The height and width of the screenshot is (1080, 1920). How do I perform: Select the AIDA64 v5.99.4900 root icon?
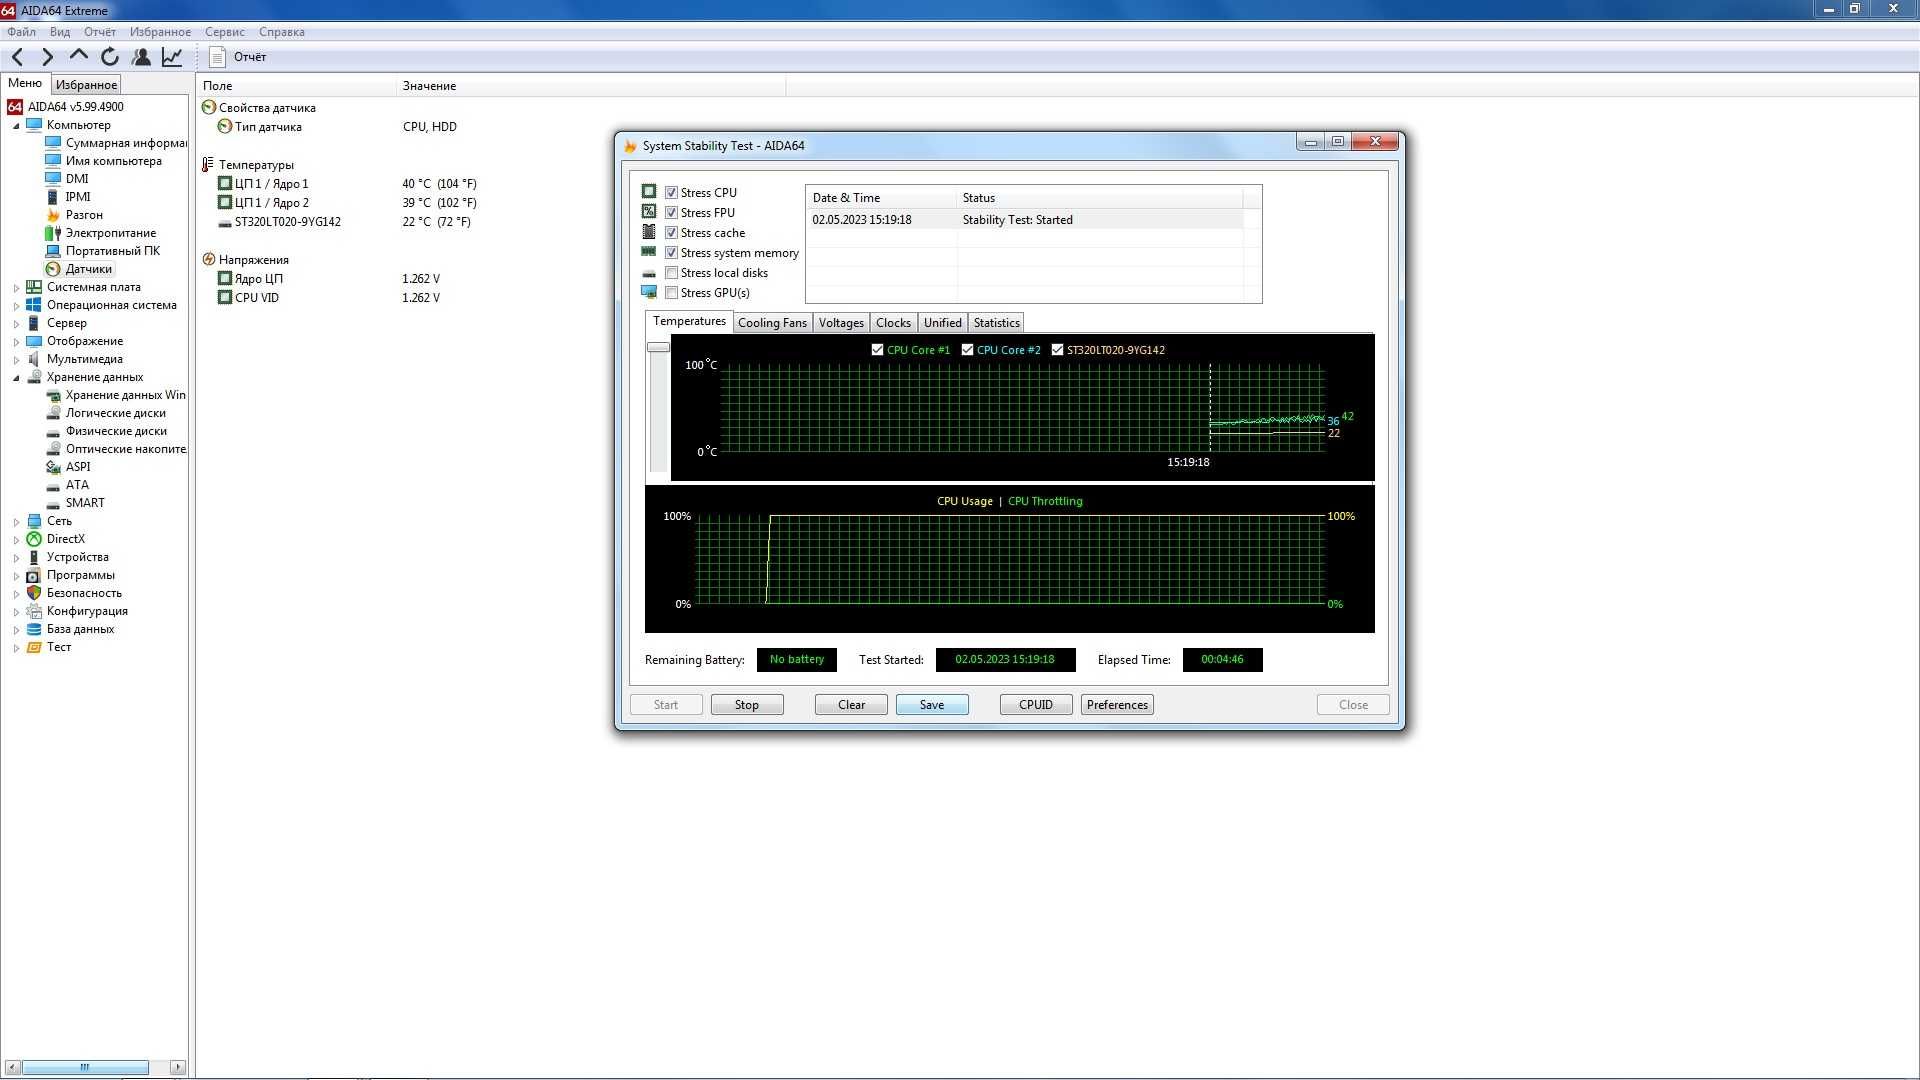15,107
